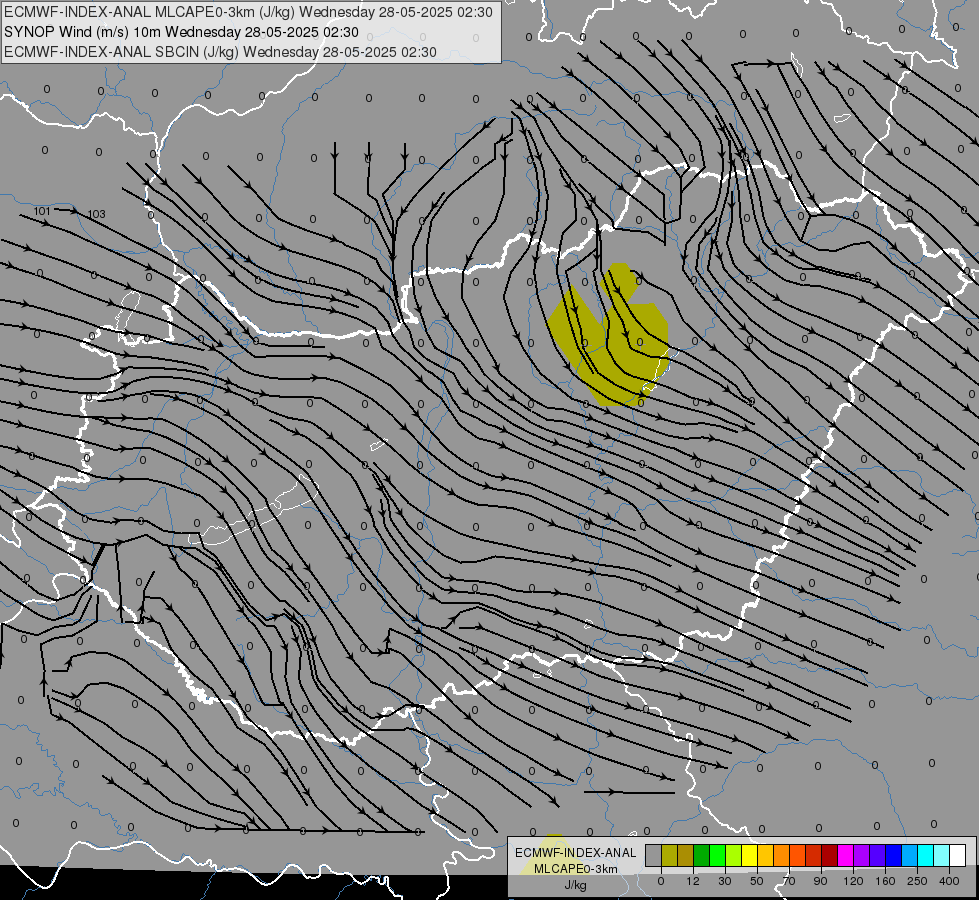Click the legend MLCAPE0-3km label
979x900 pixels.
pyautogui.click(x=575, y=869)
